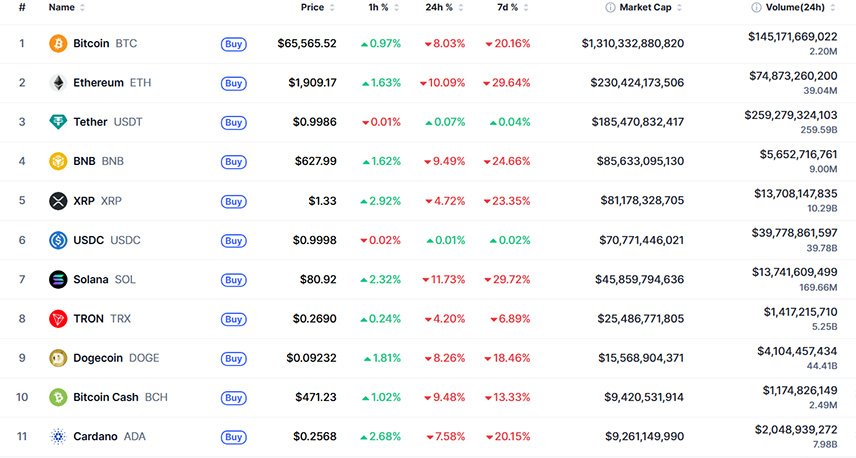Click the BNB coin logo icon

pos(58,161)
